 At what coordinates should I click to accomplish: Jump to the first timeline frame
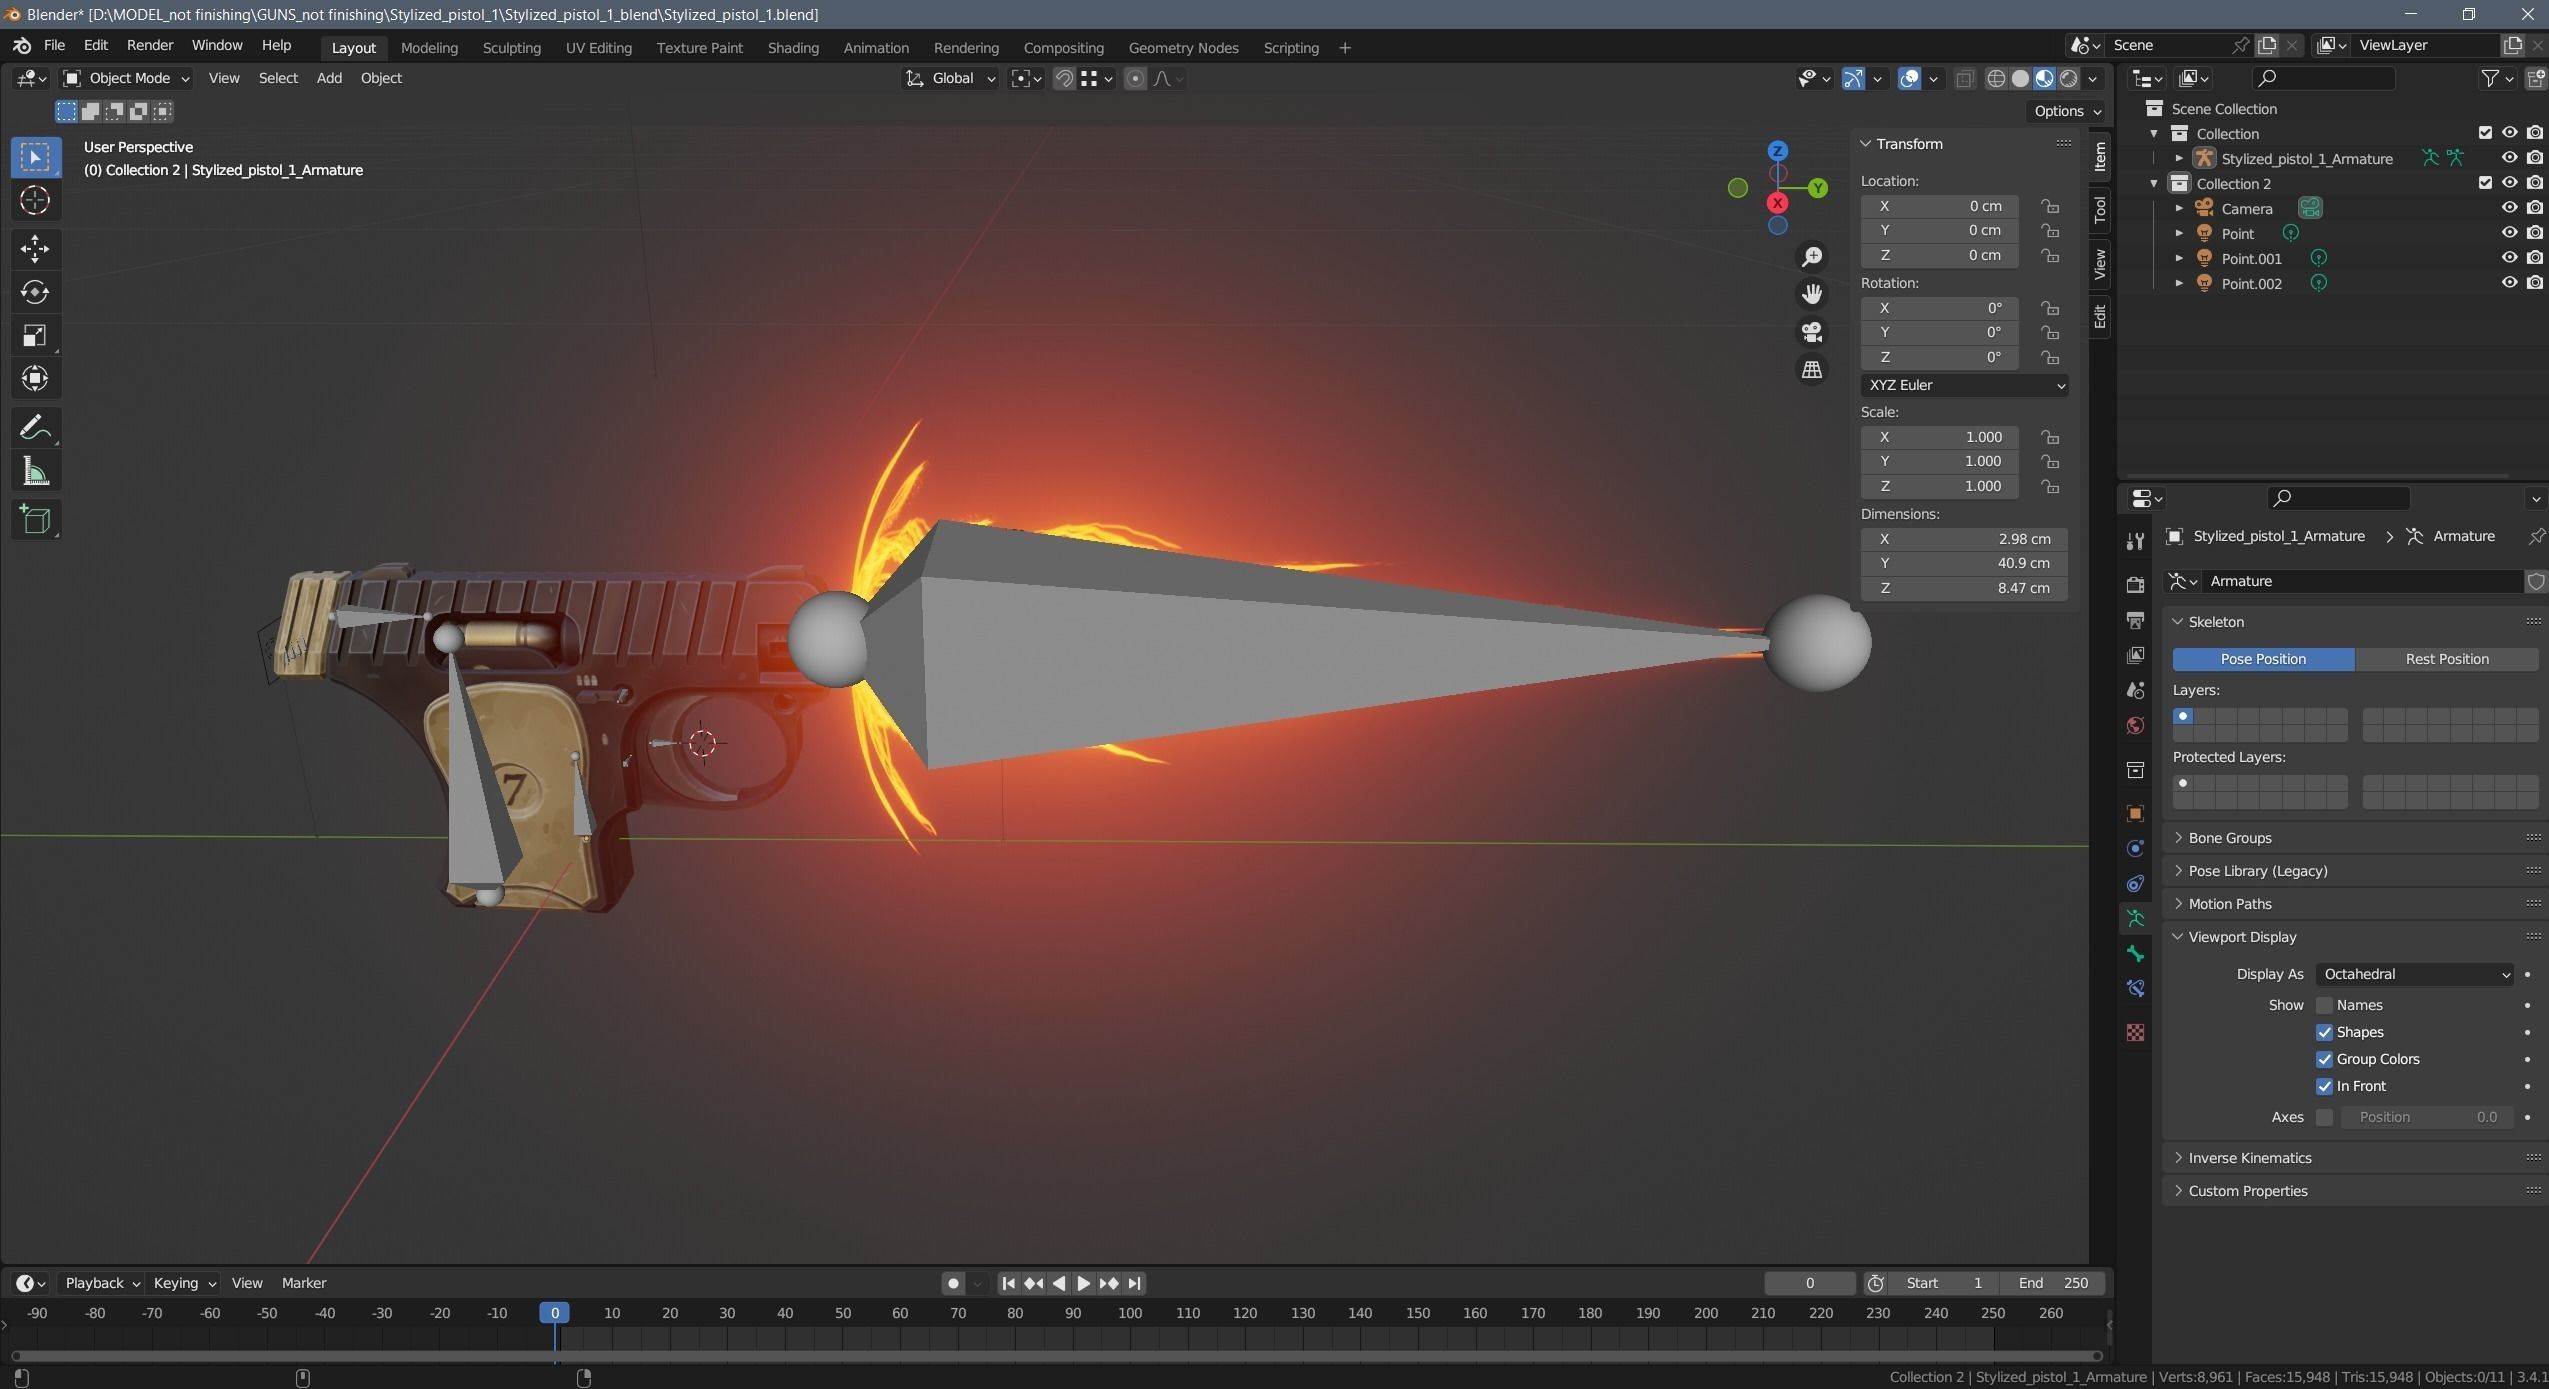tap(1009, 1283)
